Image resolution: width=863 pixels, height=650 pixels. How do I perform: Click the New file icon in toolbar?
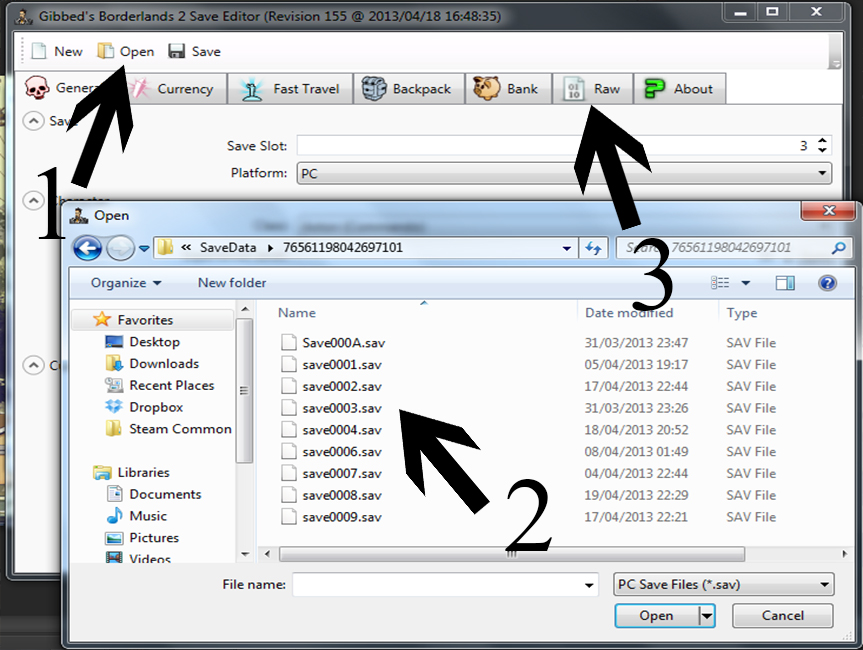pos(39,51)
